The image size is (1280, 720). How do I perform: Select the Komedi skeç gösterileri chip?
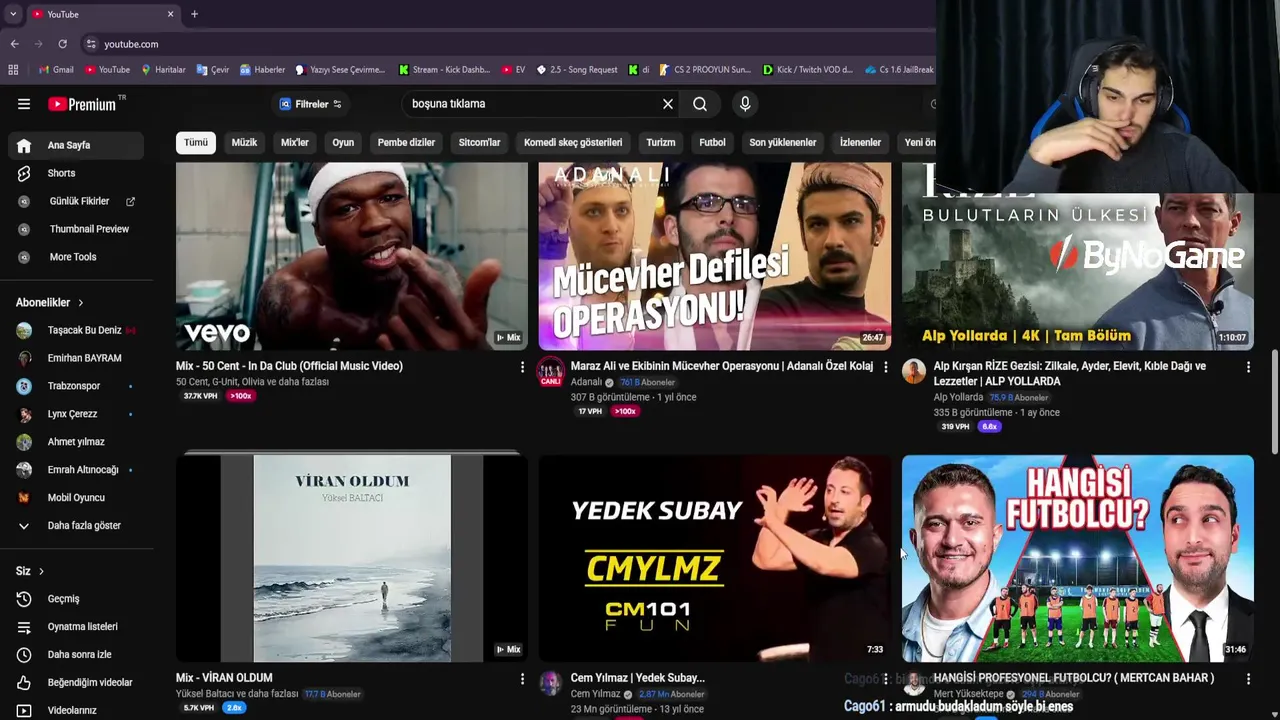pos(573,142)
